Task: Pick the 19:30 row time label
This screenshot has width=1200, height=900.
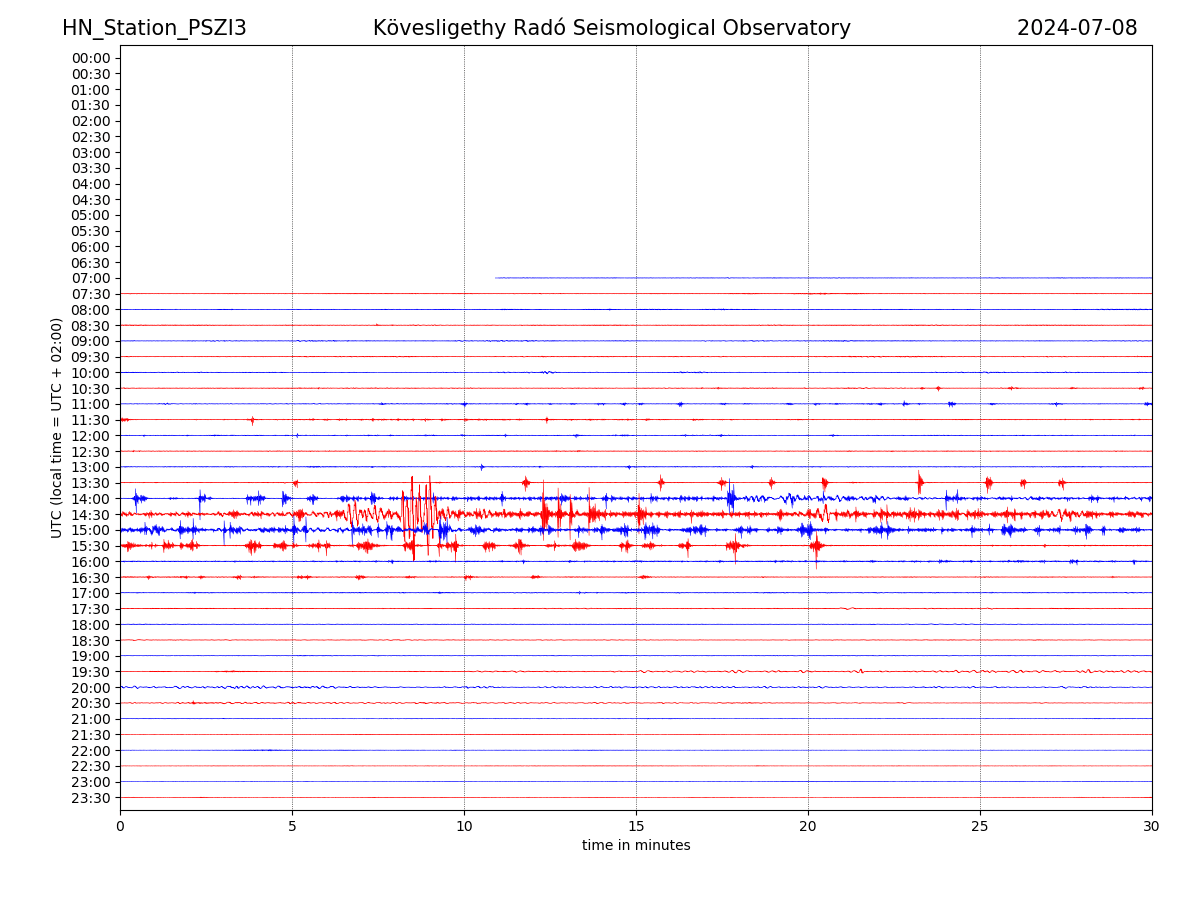Action: click(90, 672)
